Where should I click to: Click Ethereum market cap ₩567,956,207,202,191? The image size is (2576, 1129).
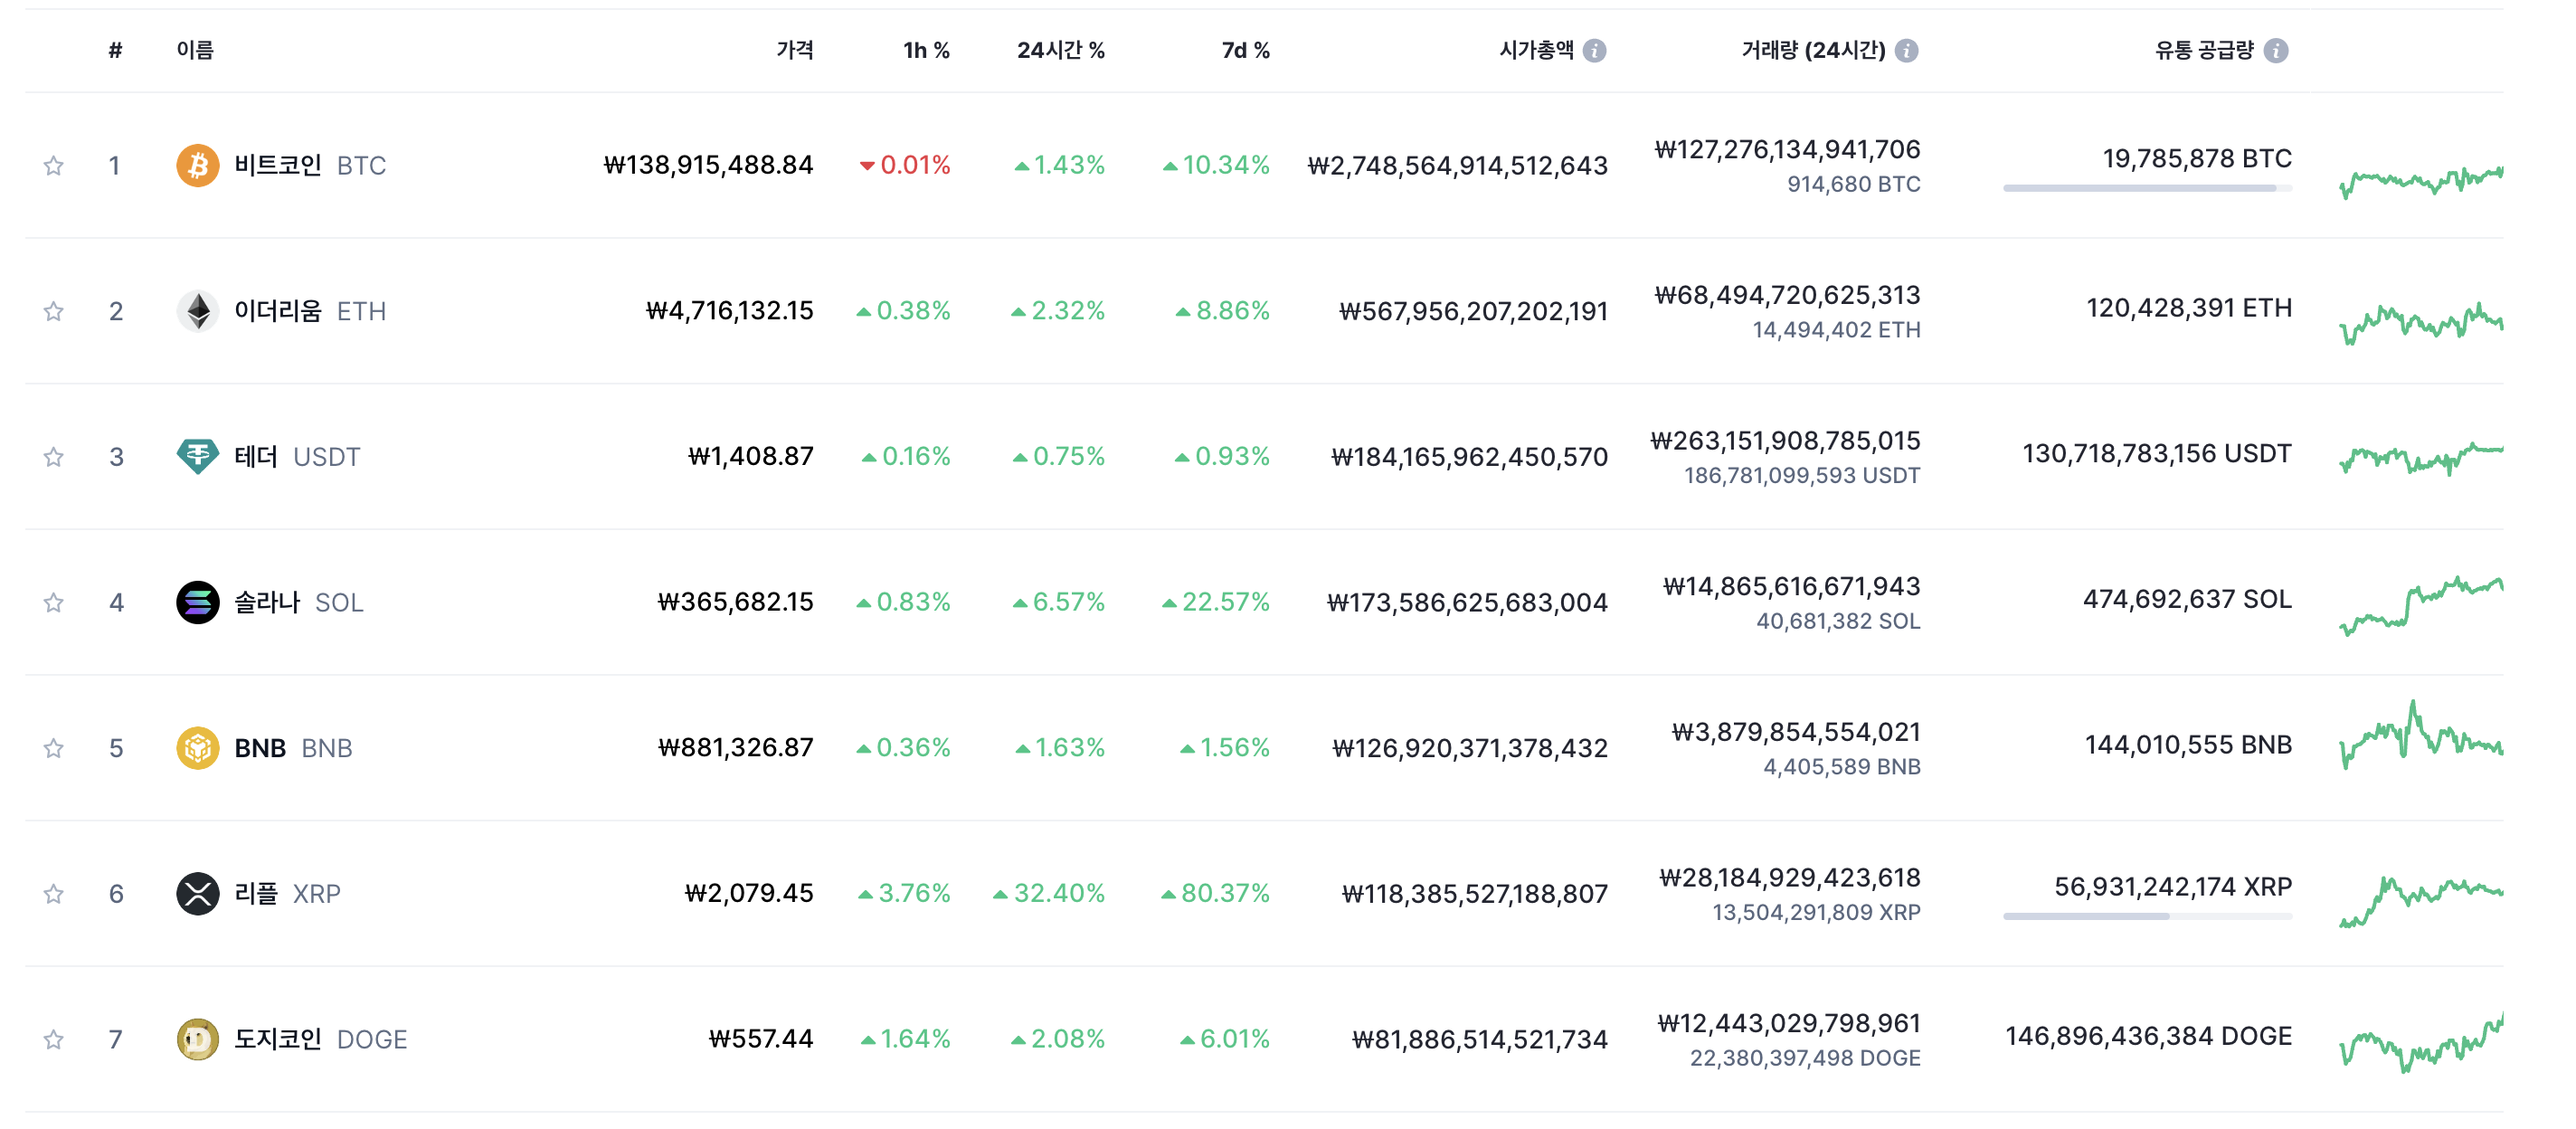tap(1473, 312)
